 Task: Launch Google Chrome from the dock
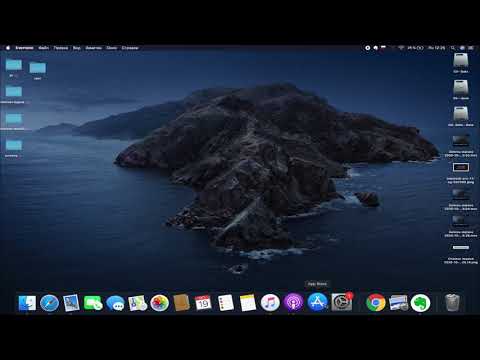click(x=376, y=303)
